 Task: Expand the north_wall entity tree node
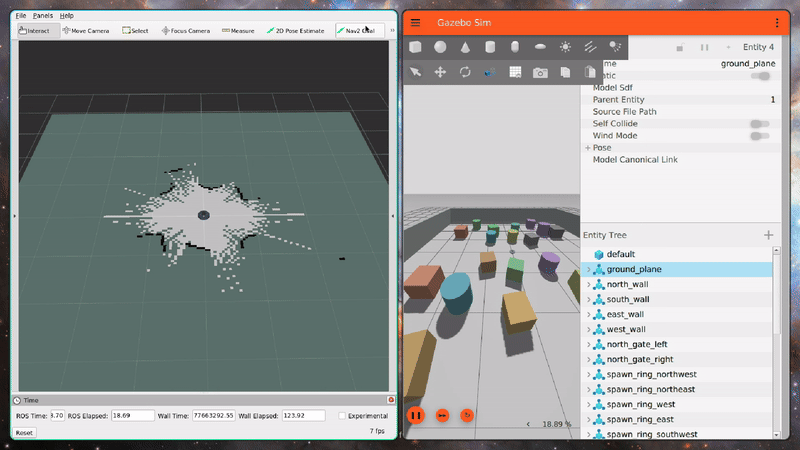pyautogui.click(x=588, y=284)
